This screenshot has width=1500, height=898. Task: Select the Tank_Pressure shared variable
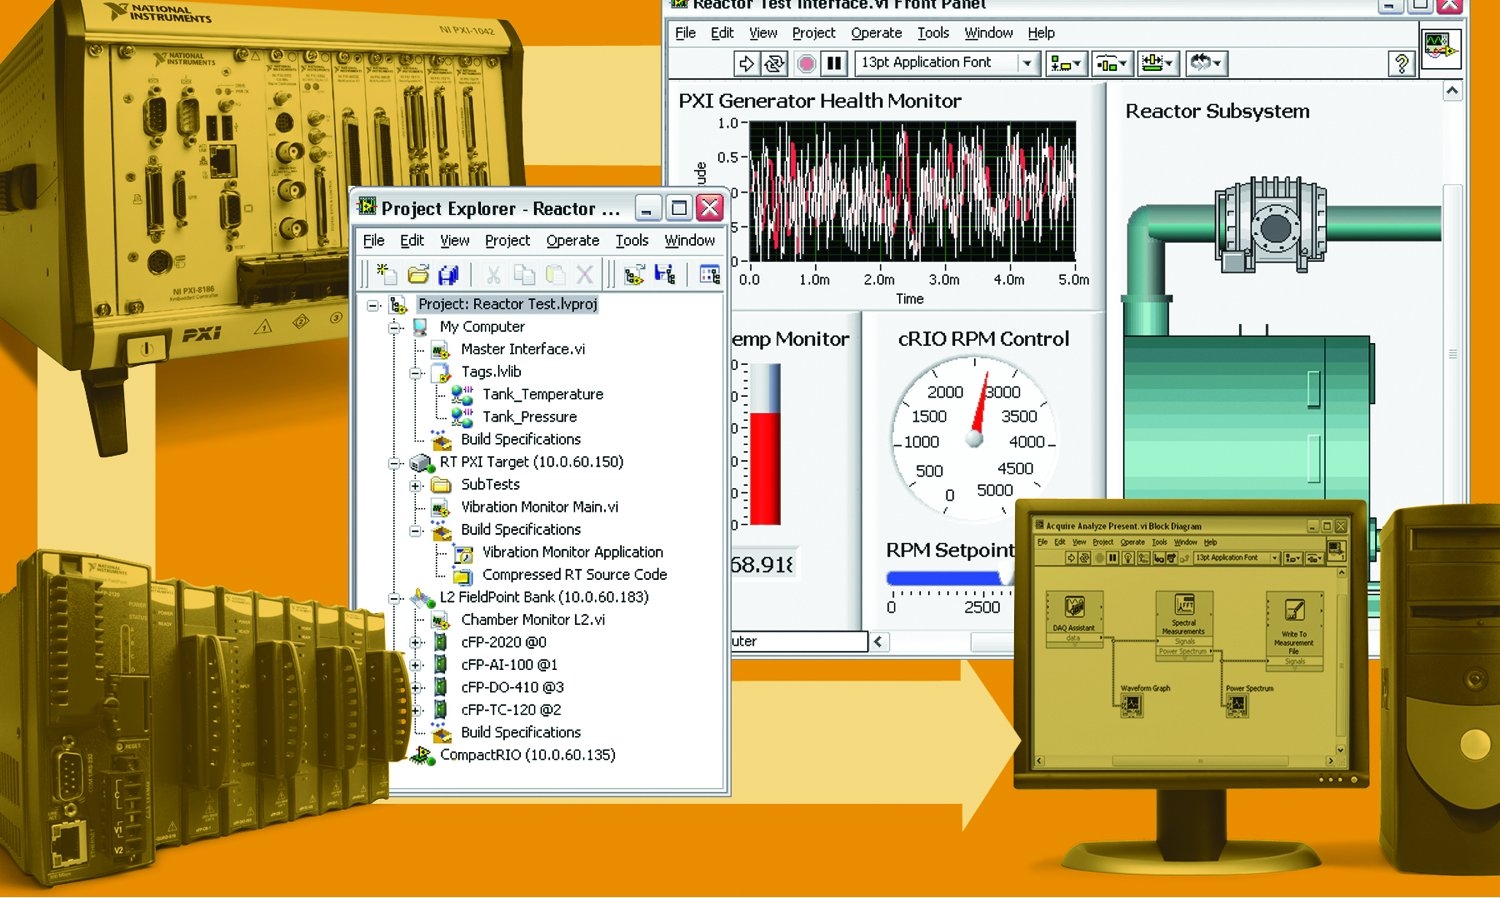[x=528, y=416]
